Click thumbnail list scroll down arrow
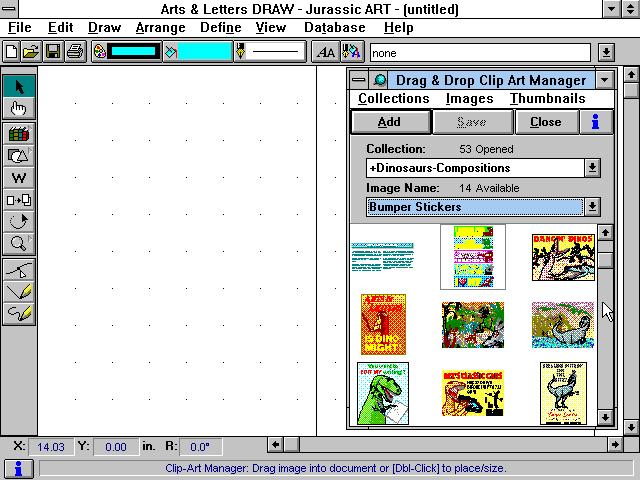Image resolution: width=640 pixels, height=480 pixels. [x=605, y=417]
